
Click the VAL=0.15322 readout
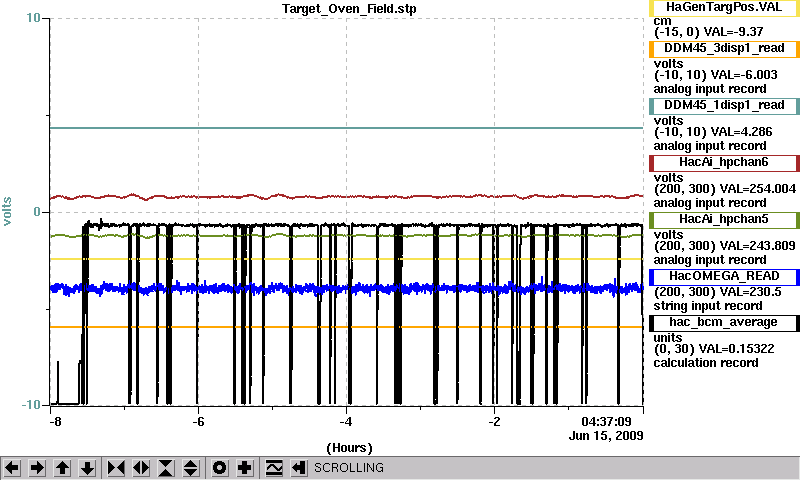click(736, 349)
